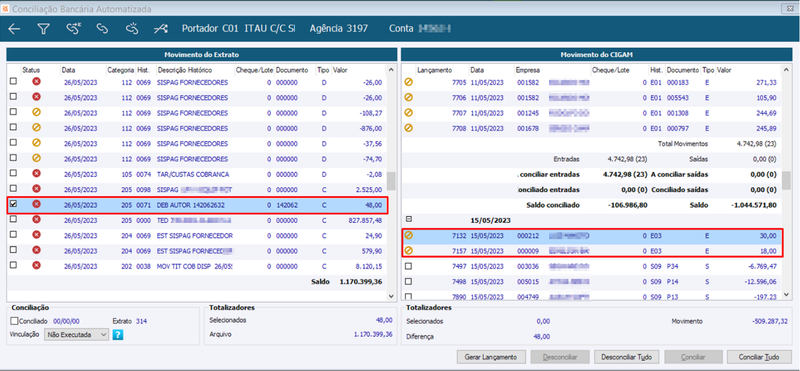This screenshot has height=371, width=800.
Task: Collapse the 15/05/2023 date group
Action: 408,219
